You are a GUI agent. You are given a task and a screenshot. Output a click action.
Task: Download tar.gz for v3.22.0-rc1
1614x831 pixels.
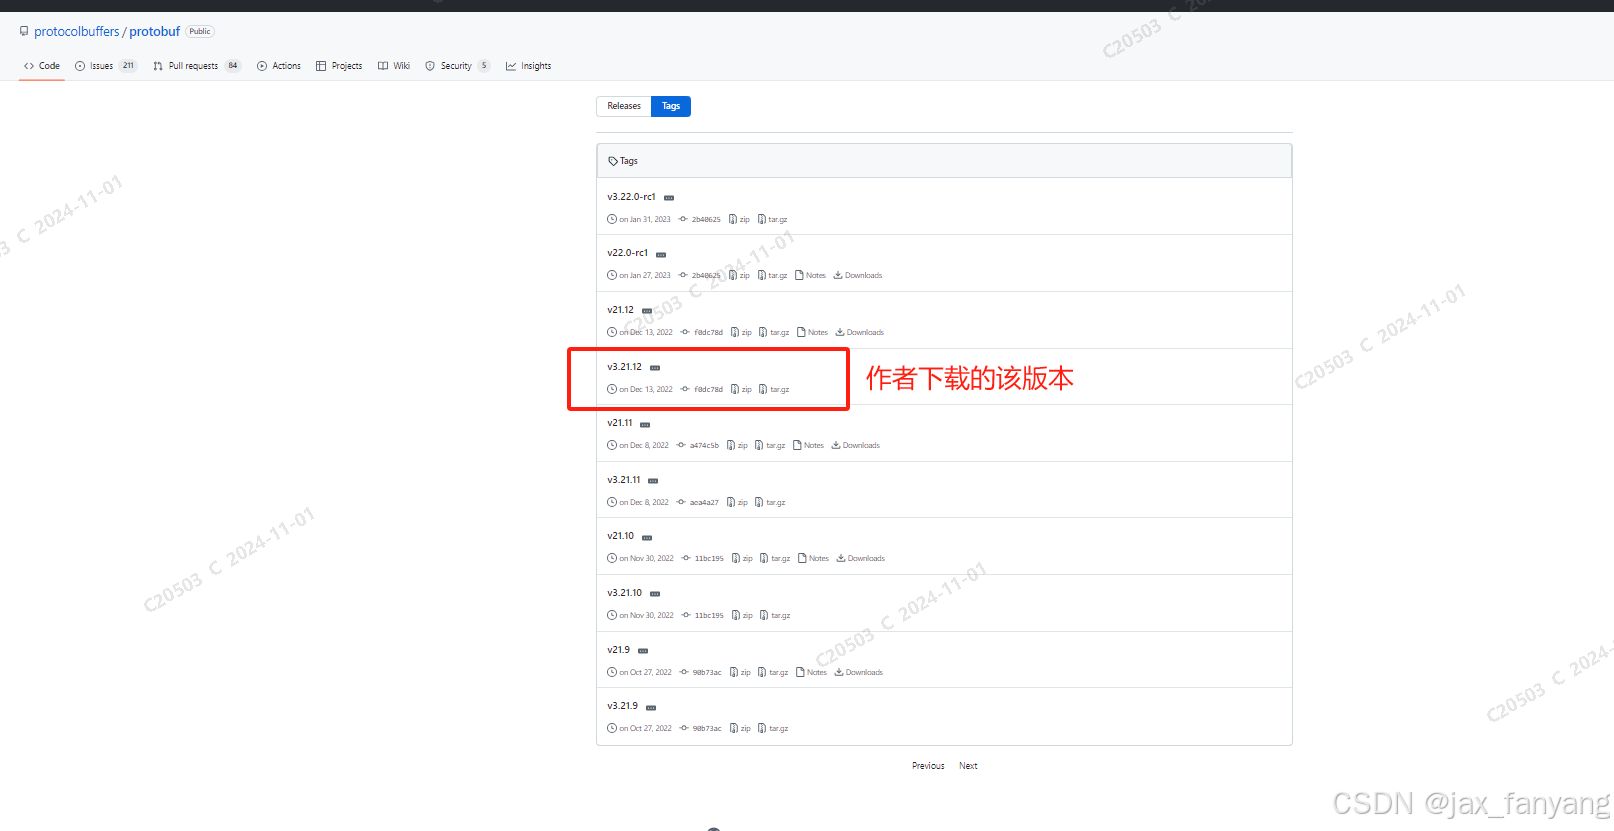coord(773,219)
